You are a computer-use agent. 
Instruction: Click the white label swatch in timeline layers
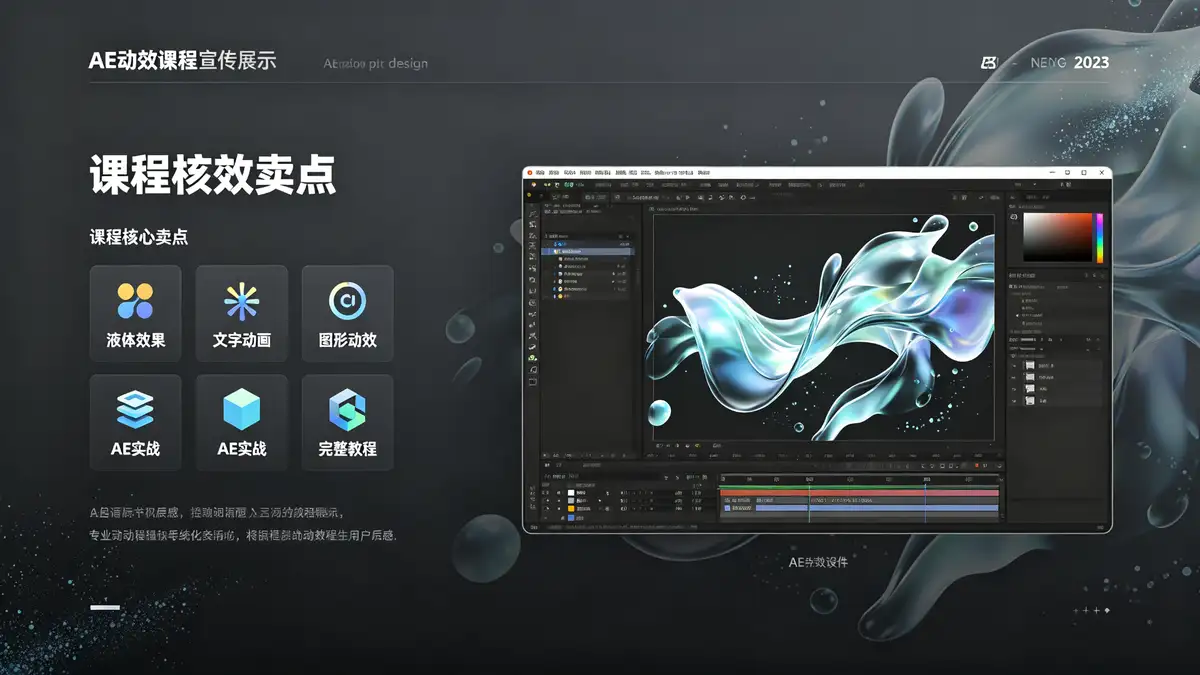coord(571,493)
